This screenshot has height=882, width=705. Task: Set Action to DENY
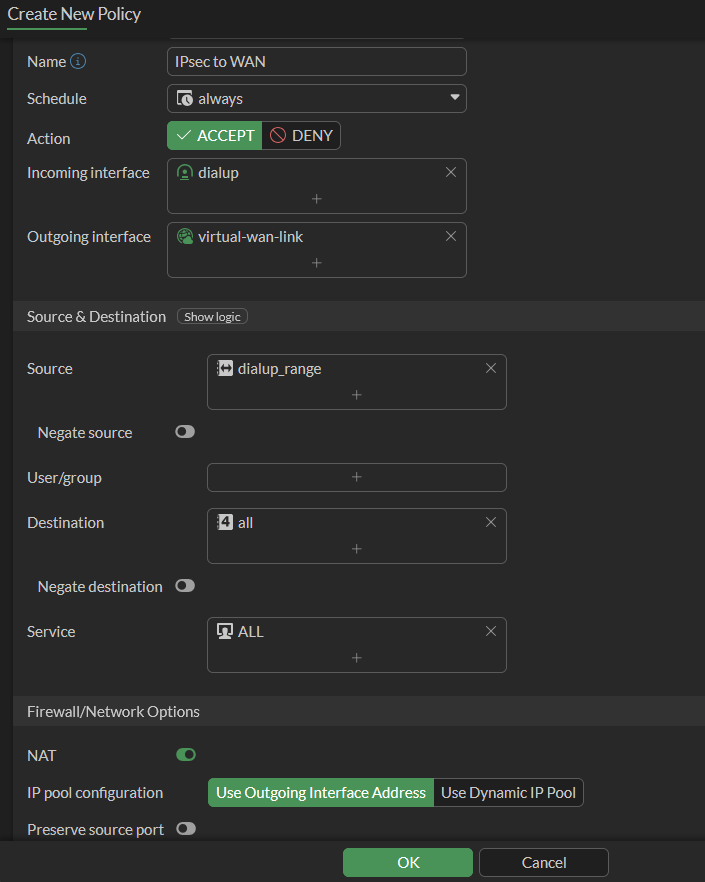(x=301, y=136)
